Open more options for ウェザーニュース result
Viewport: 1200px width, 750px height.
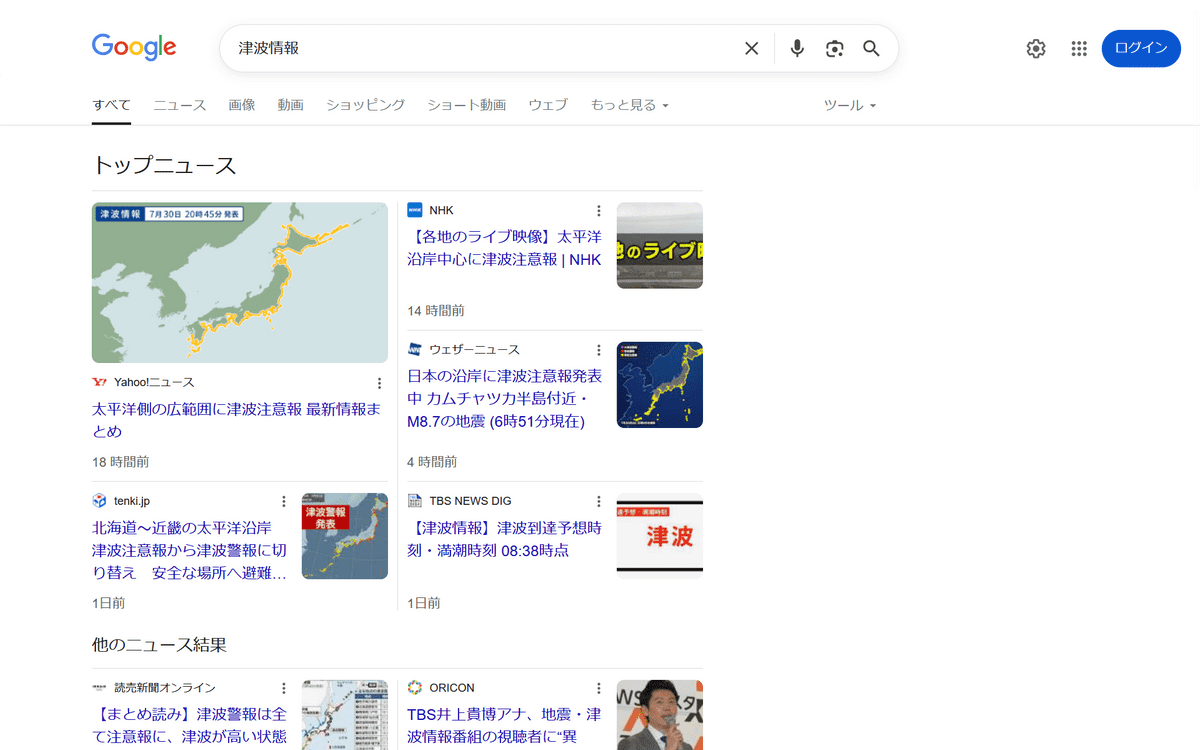(599, 350)
